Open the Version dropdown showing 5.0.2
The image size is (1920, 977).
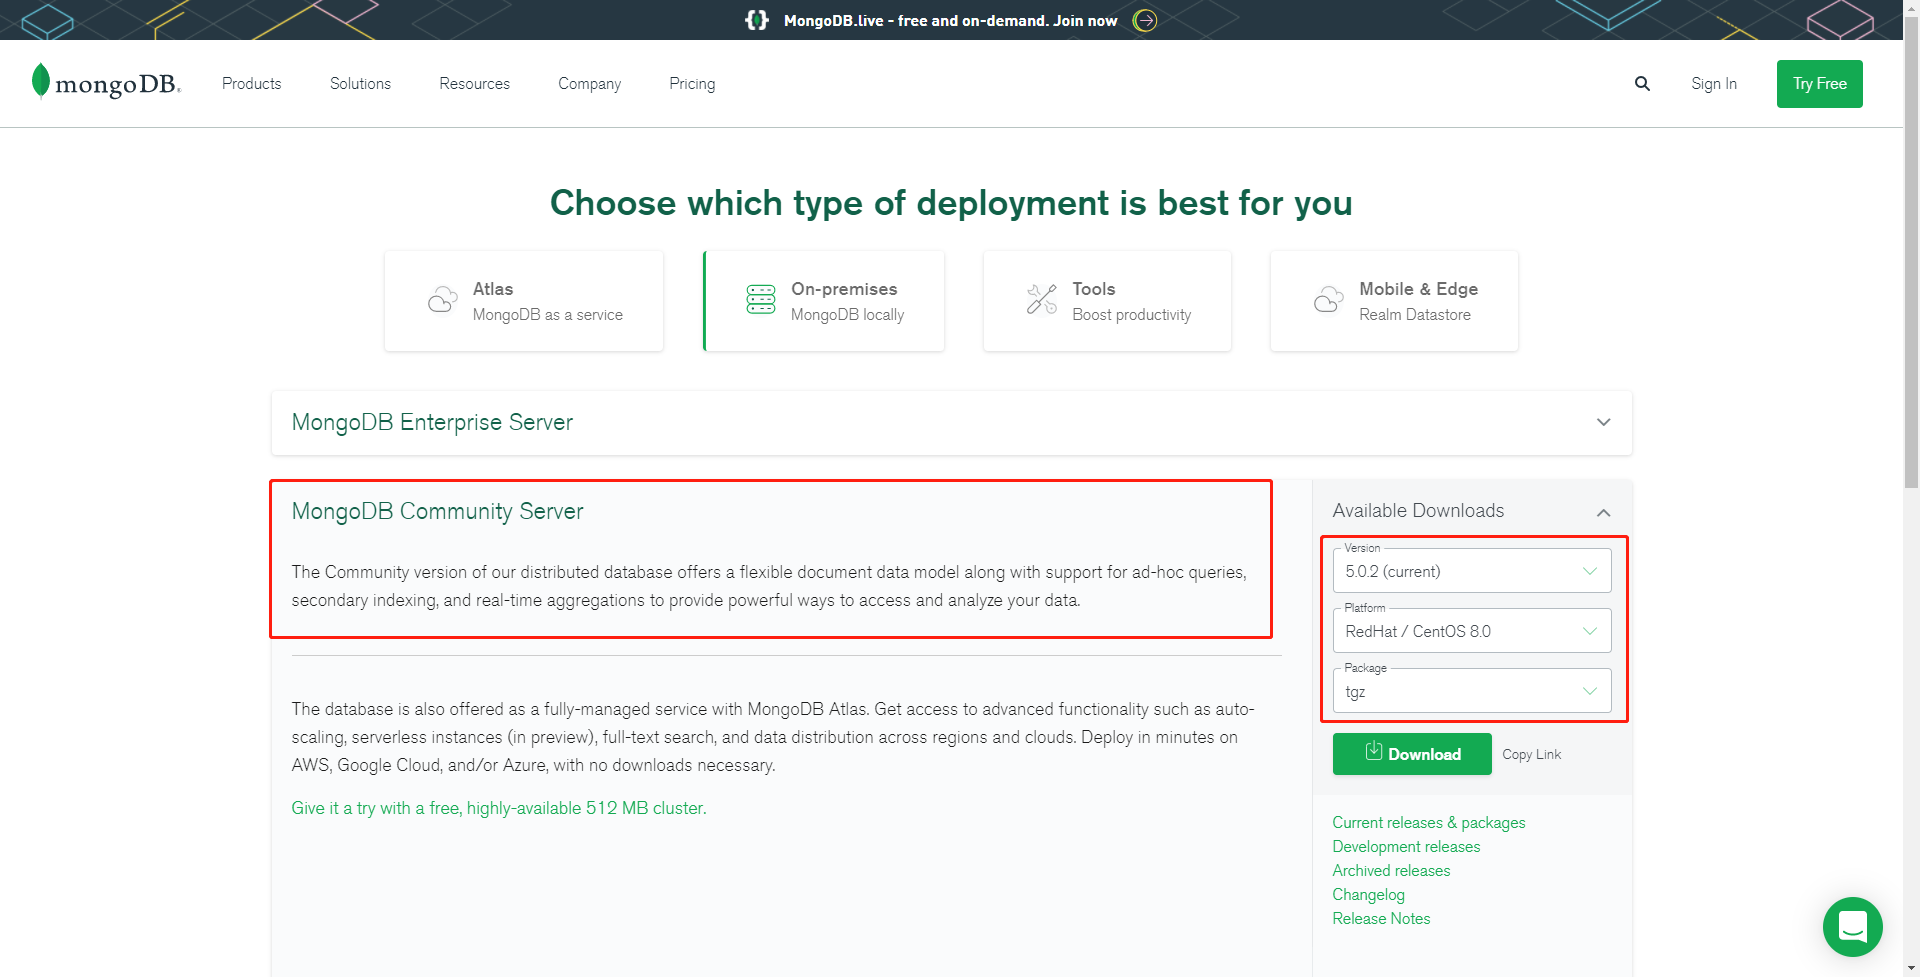pos(1471,572)
